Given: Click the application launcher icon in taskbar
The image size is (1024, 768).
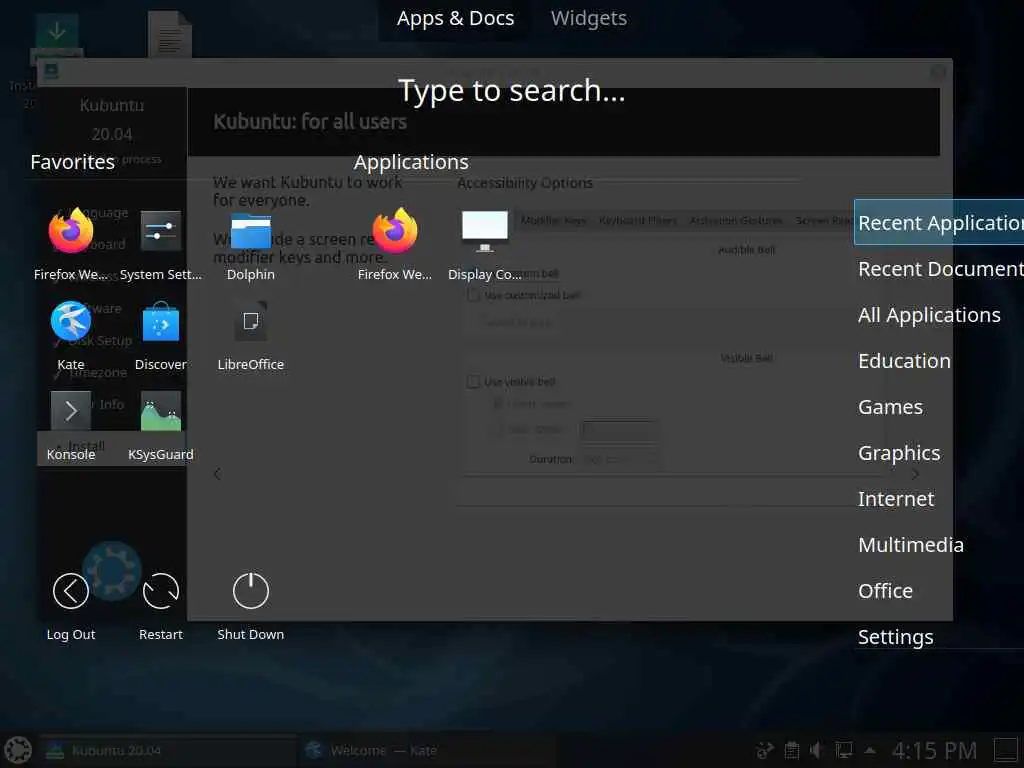Looking at the screenshot, I should pyautogui.click(x=18, y=750).
